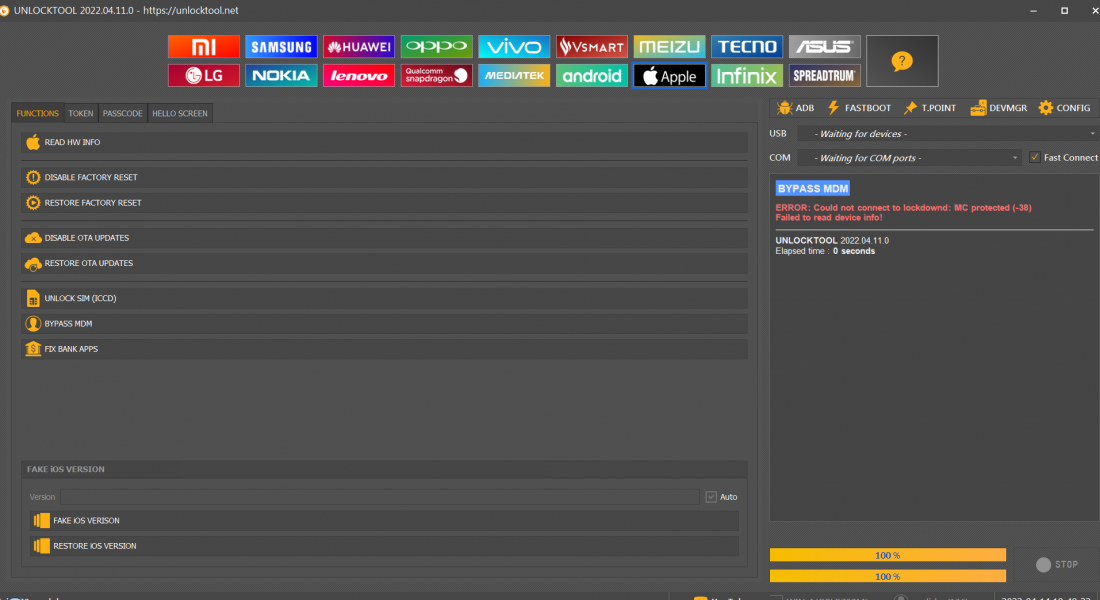
Task: Click Restore Factory Reset
Action: [384, 203]
